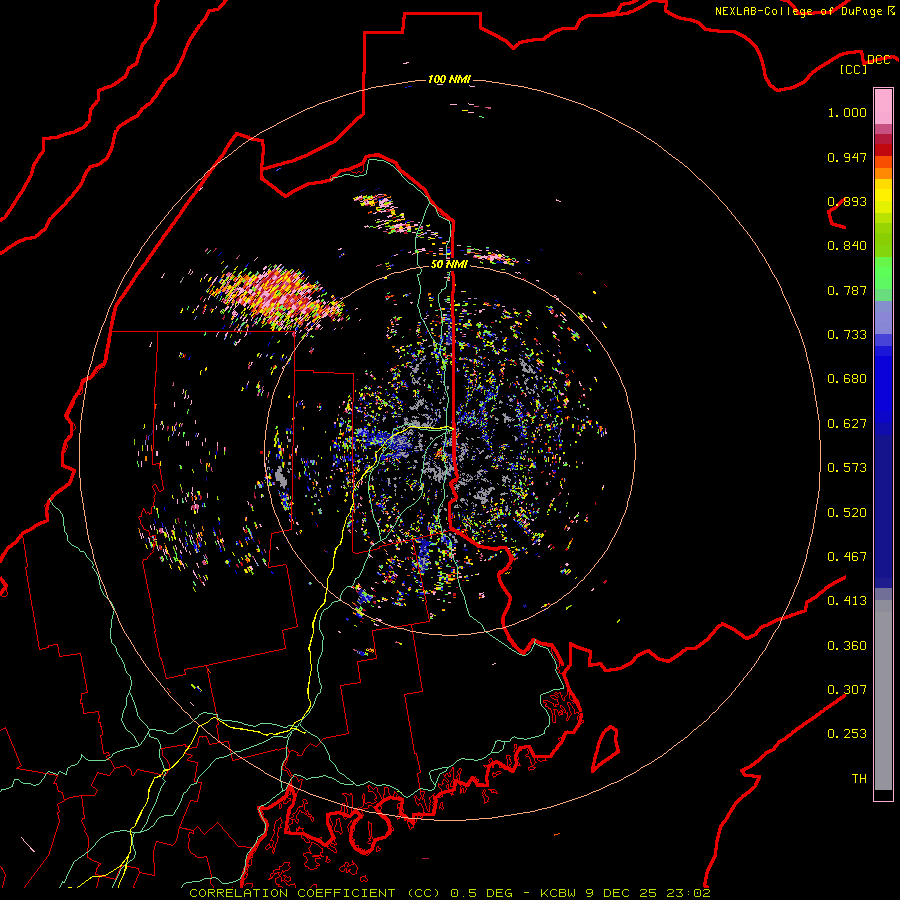Select the 0.360 scale value
Viewport: 900px width, 900px height.
[847, 646]
